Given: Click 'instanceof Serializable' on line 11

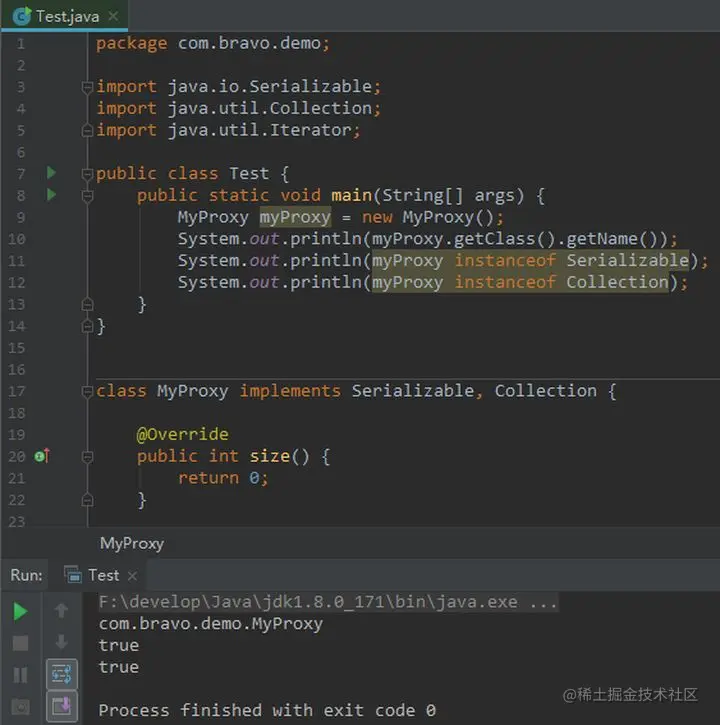Looking at the screenshot, I should (x=572, y=261).
